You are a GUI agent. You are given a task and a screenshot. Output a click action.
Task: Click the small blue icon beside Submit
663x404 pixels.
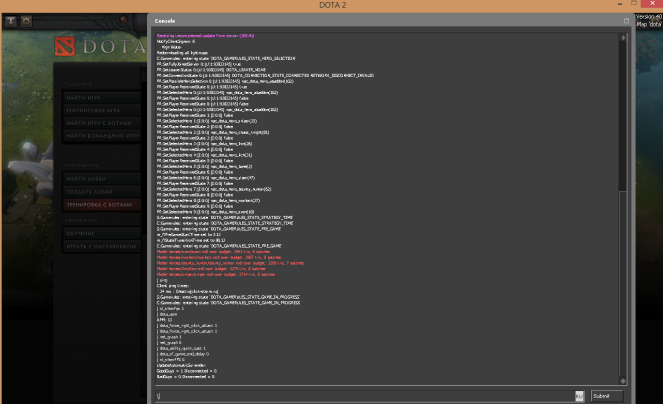click(579, 395)
